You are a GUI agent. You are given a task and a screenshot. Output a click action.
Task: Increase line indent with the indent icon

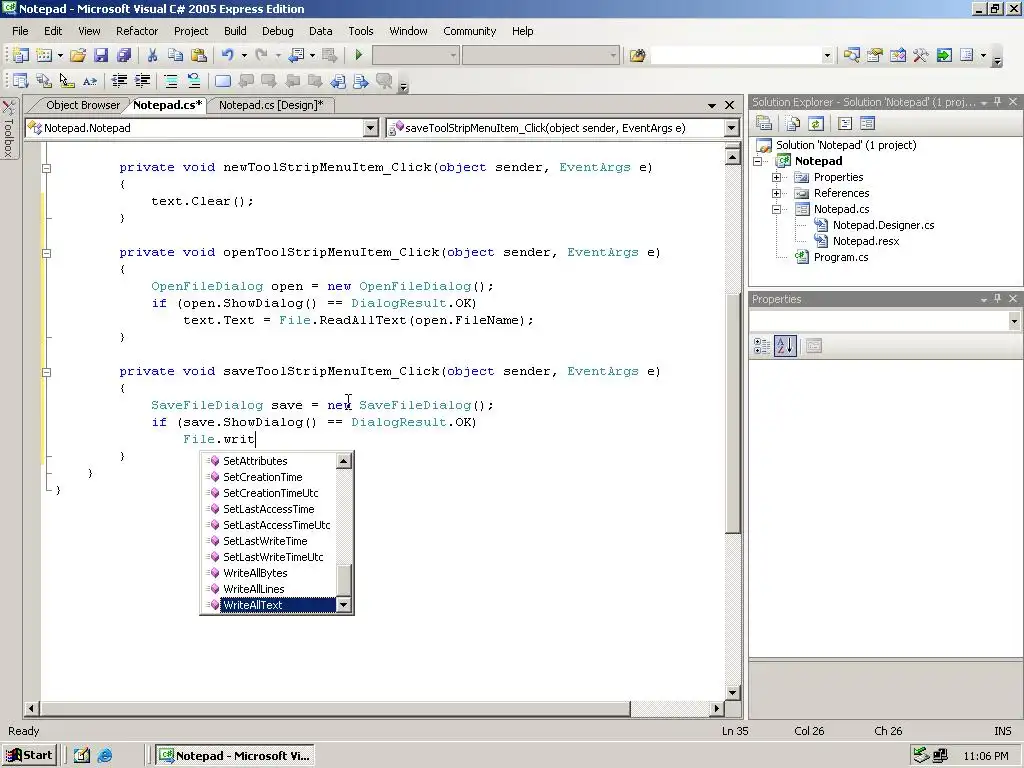point(142,81)
